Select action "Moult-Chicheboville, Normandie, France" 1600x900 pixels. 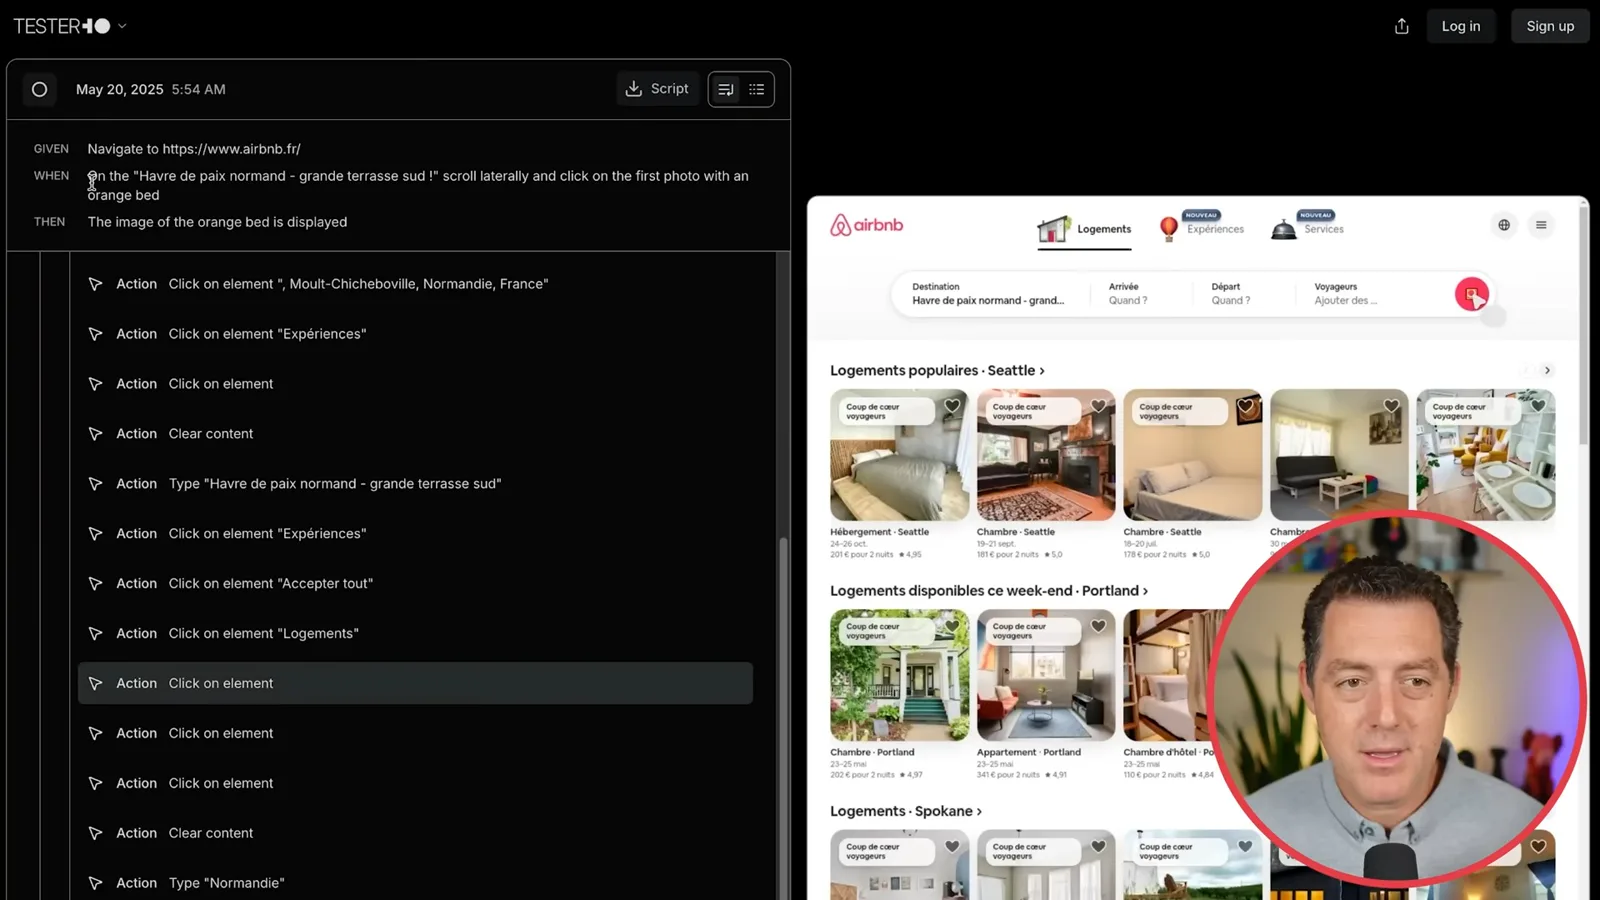point(415,284)
